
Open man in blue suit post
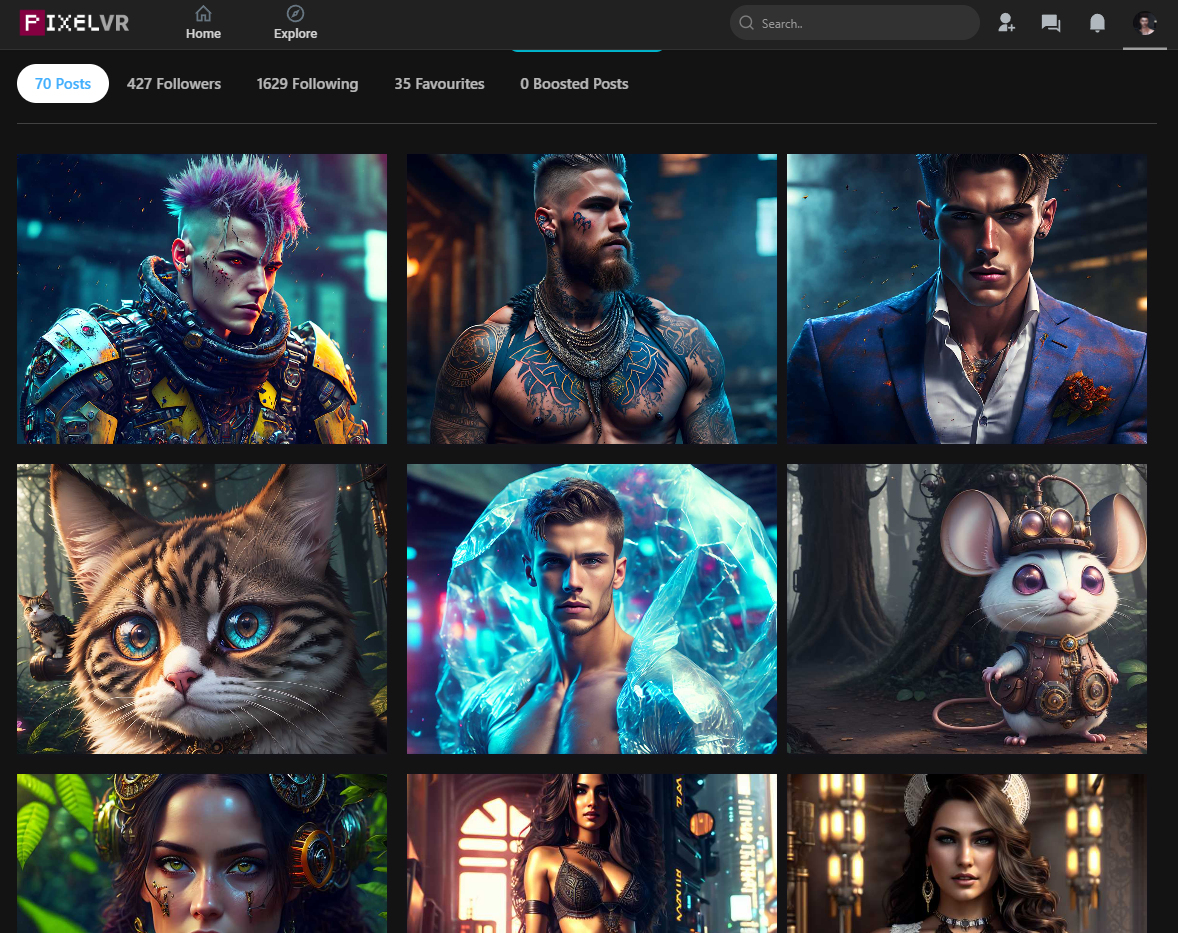coord(967,299)
